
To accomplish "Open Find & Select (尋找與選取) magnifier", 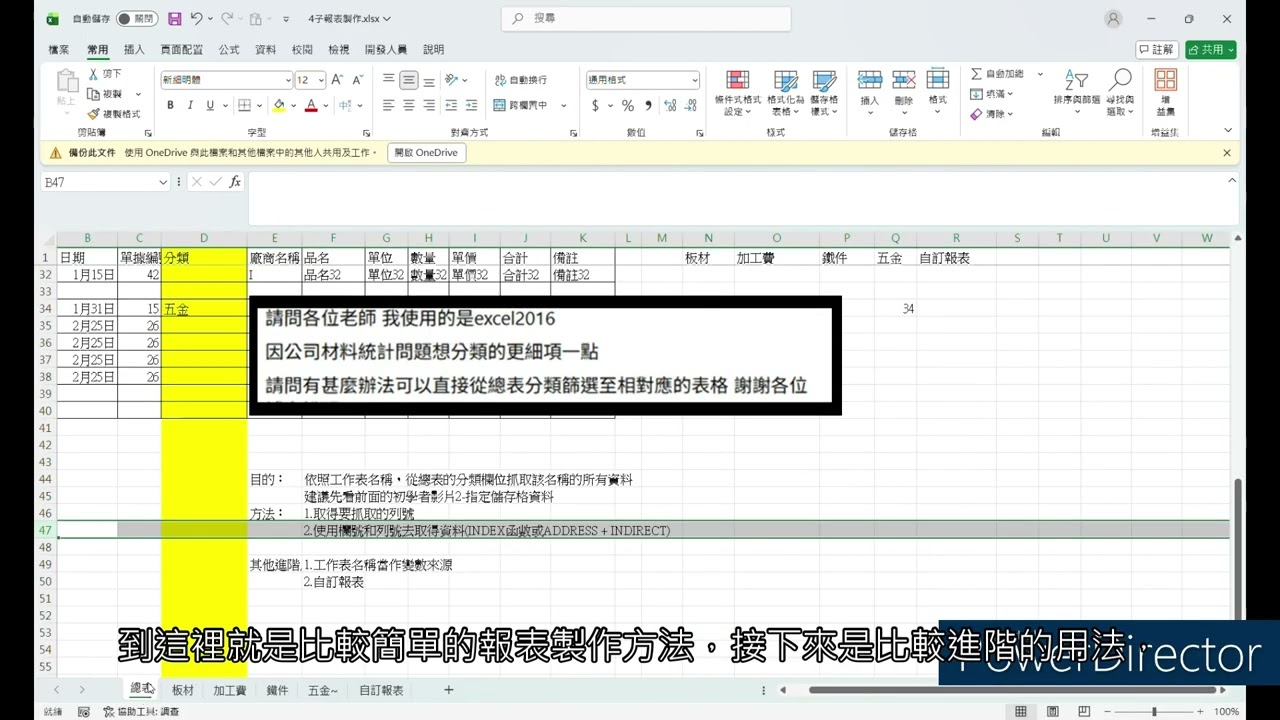I will tap(1120, 92).
